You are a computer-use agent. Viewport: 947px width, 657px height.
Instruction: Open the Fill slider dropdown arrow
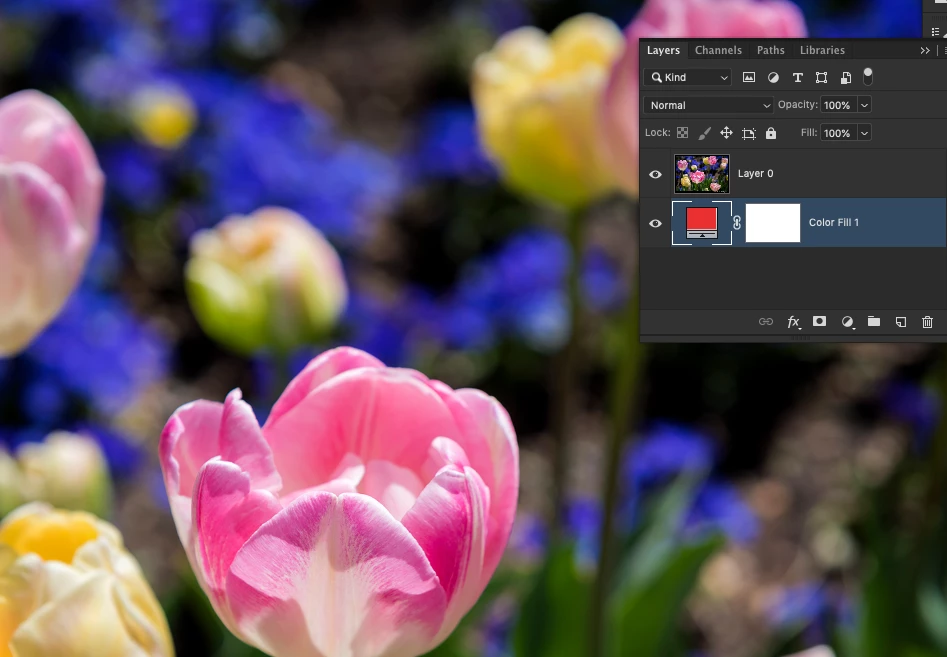pyautogui.click(x=864, y=133)
